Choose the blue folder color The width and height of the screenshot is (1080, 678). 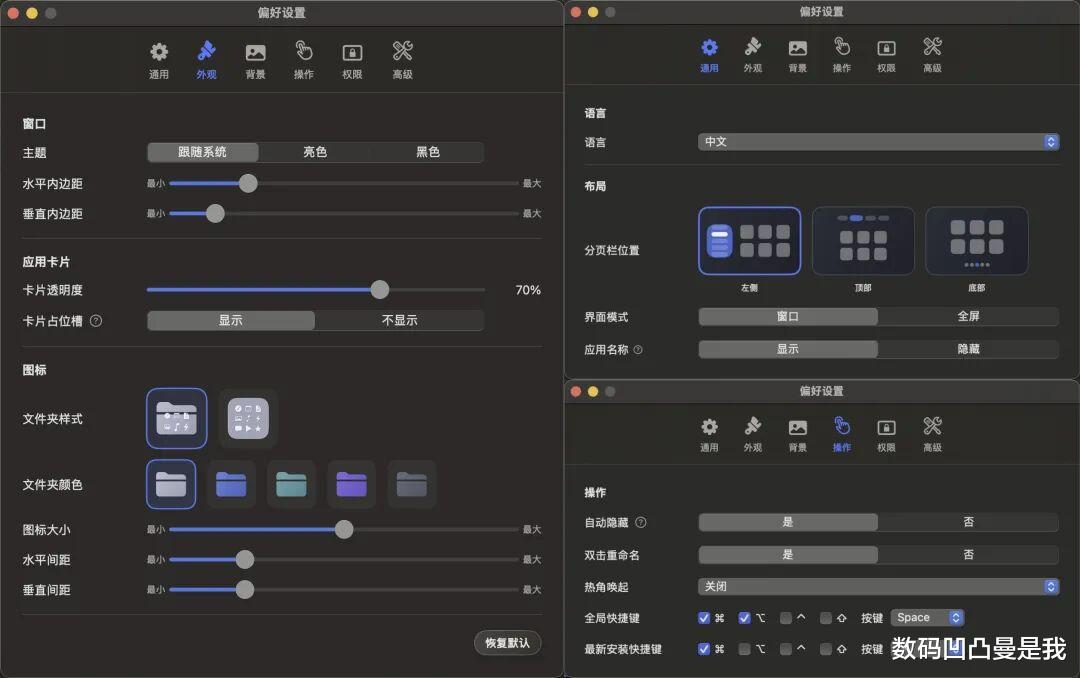tap(231, 484)
